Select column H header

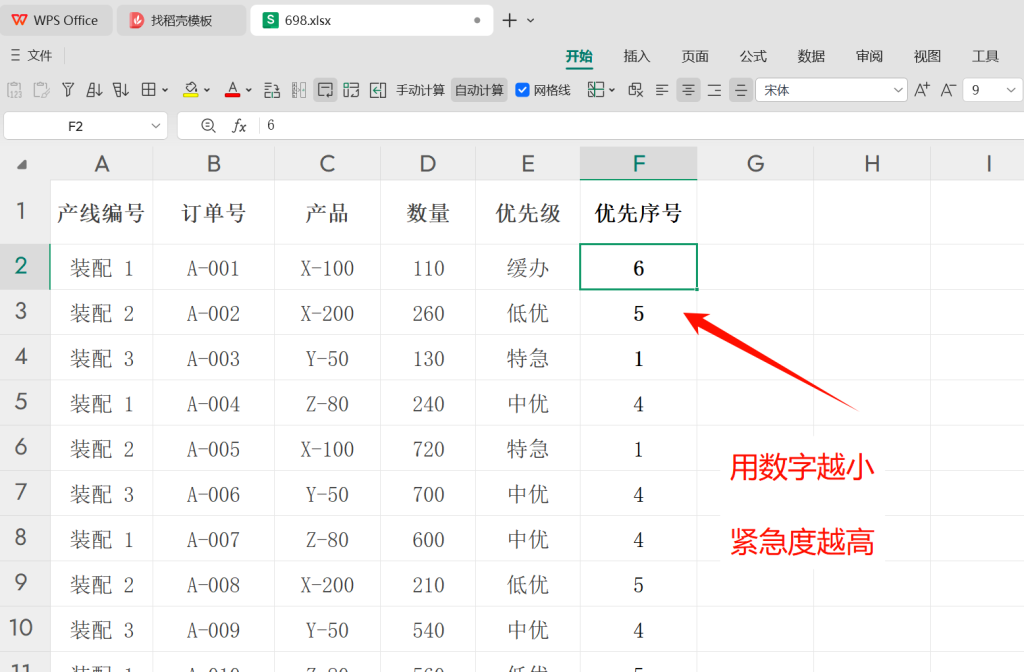coord(872,163)
